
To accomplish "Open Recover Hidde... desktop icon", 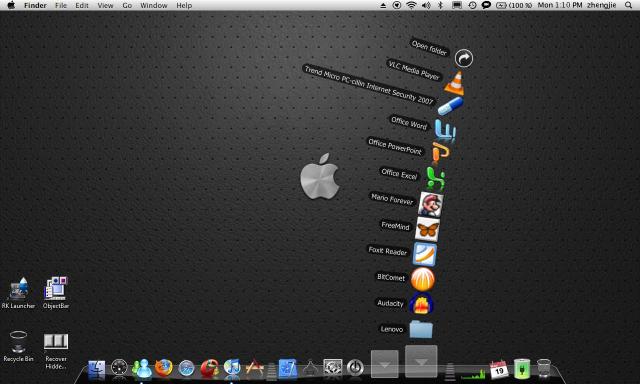I will [x=56, y=351].
